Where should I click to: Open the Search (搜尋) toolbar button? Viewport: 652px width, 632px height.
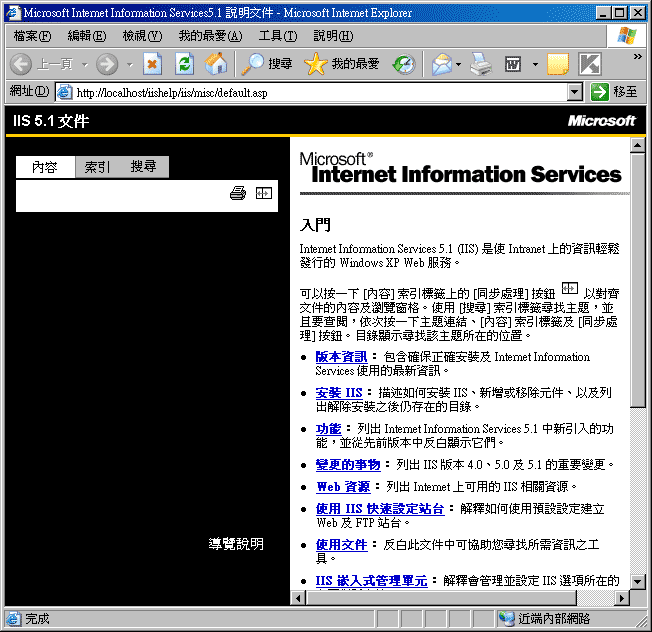pos(267,64)
